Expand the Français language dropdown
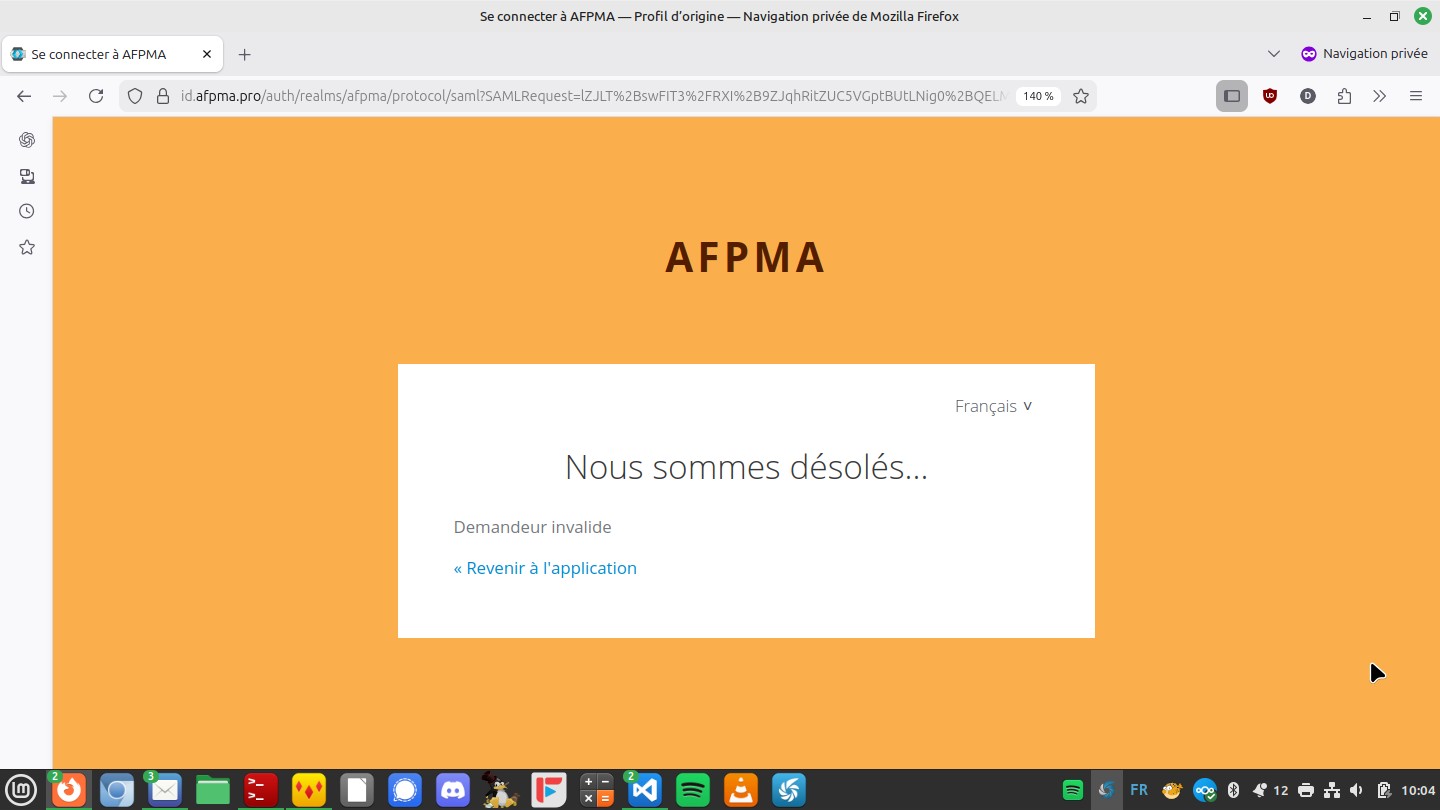Viewport: 1440px width, 810px height. [993, 406]
